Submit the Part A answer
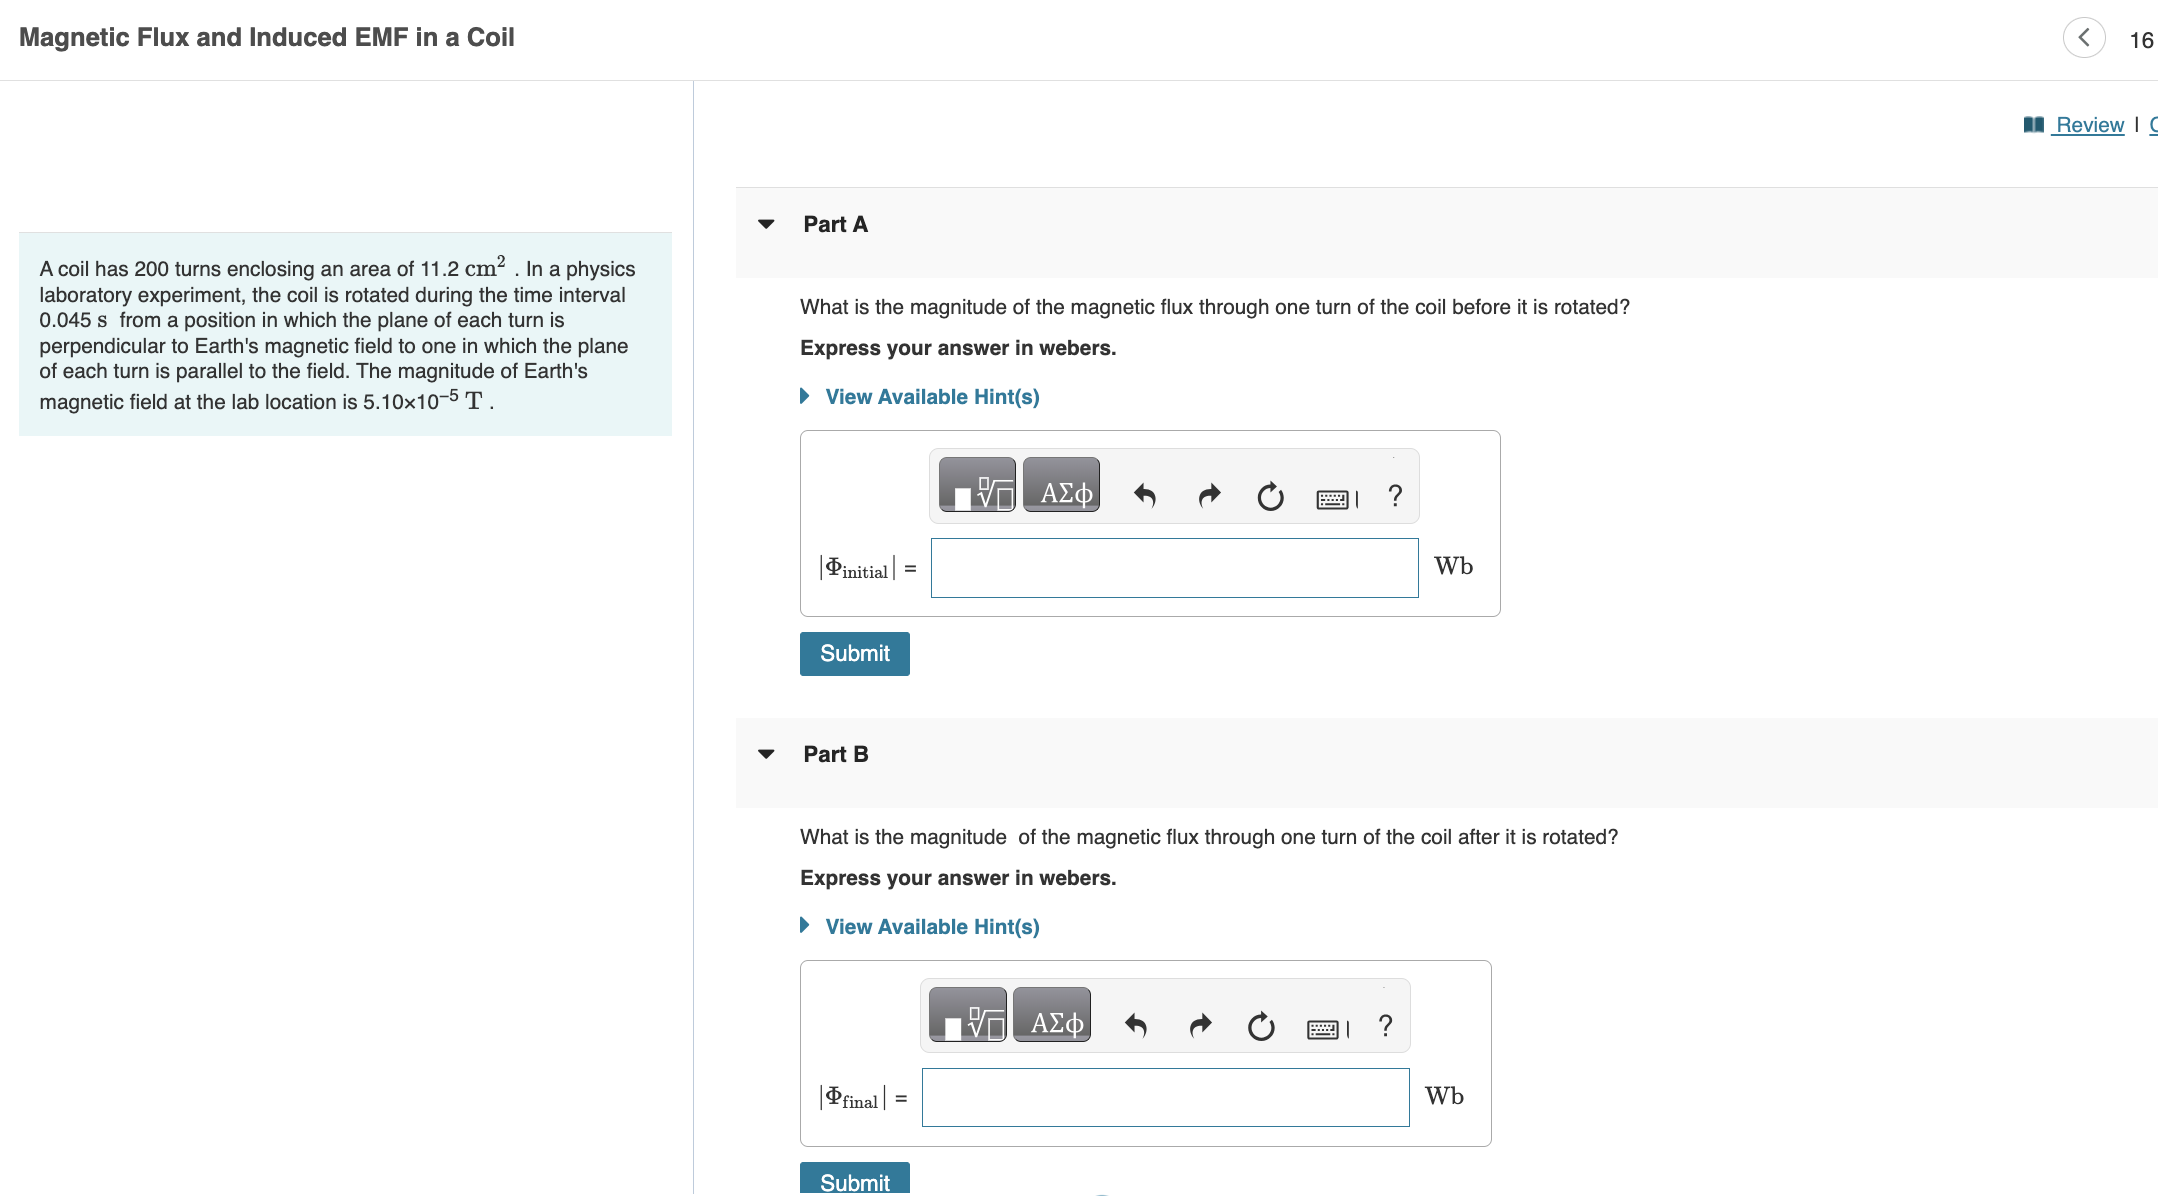This screenshot has height=1196, width=2158. coord(855,654)
